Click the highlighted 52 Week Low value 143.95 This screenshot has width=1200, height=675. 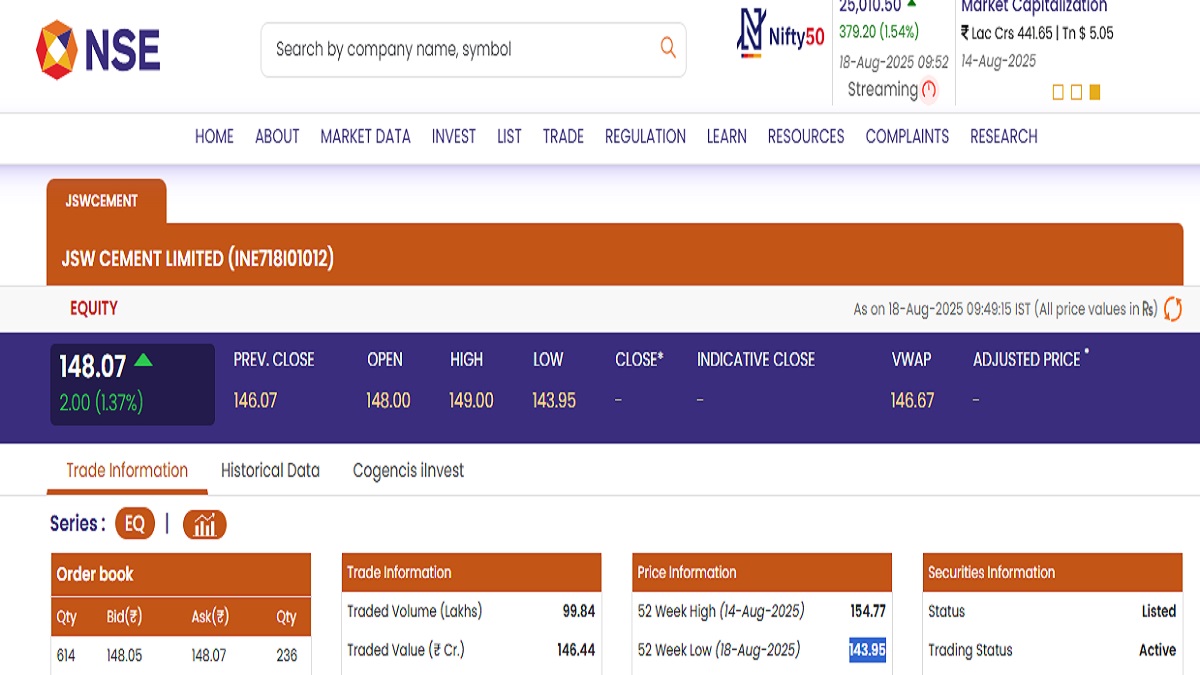(867, 650)
